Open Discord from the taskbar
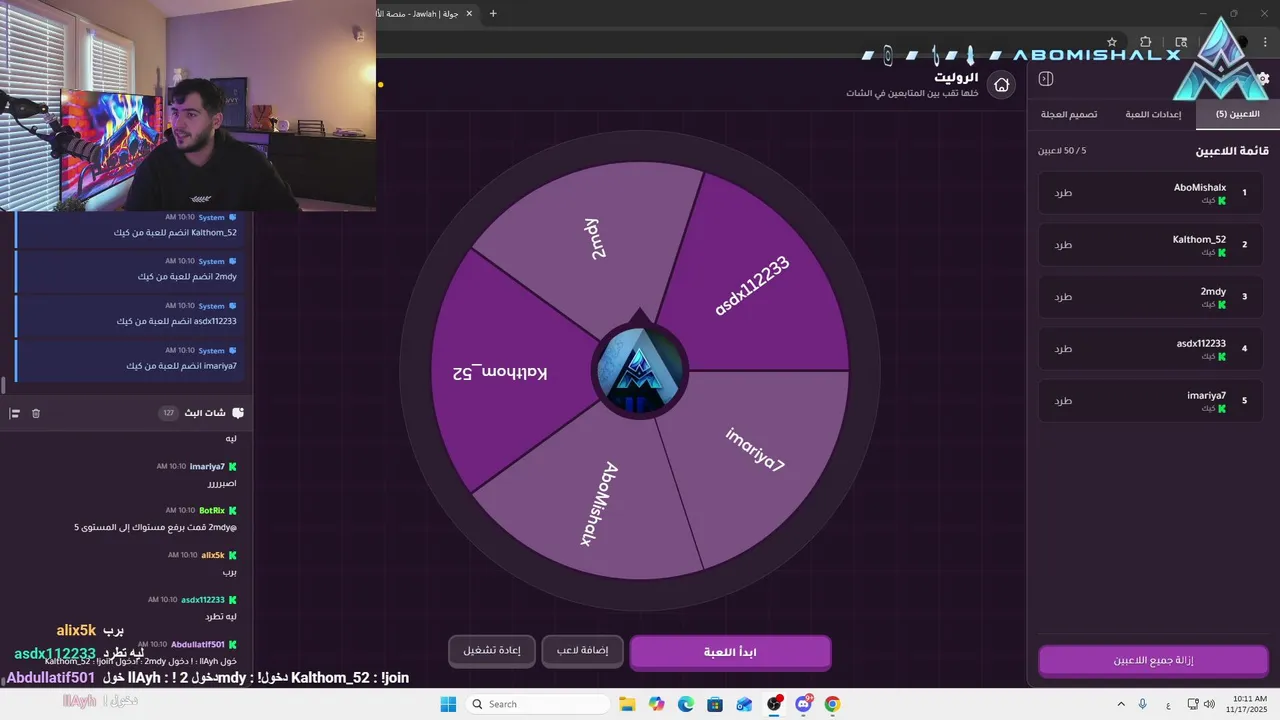 803,704
